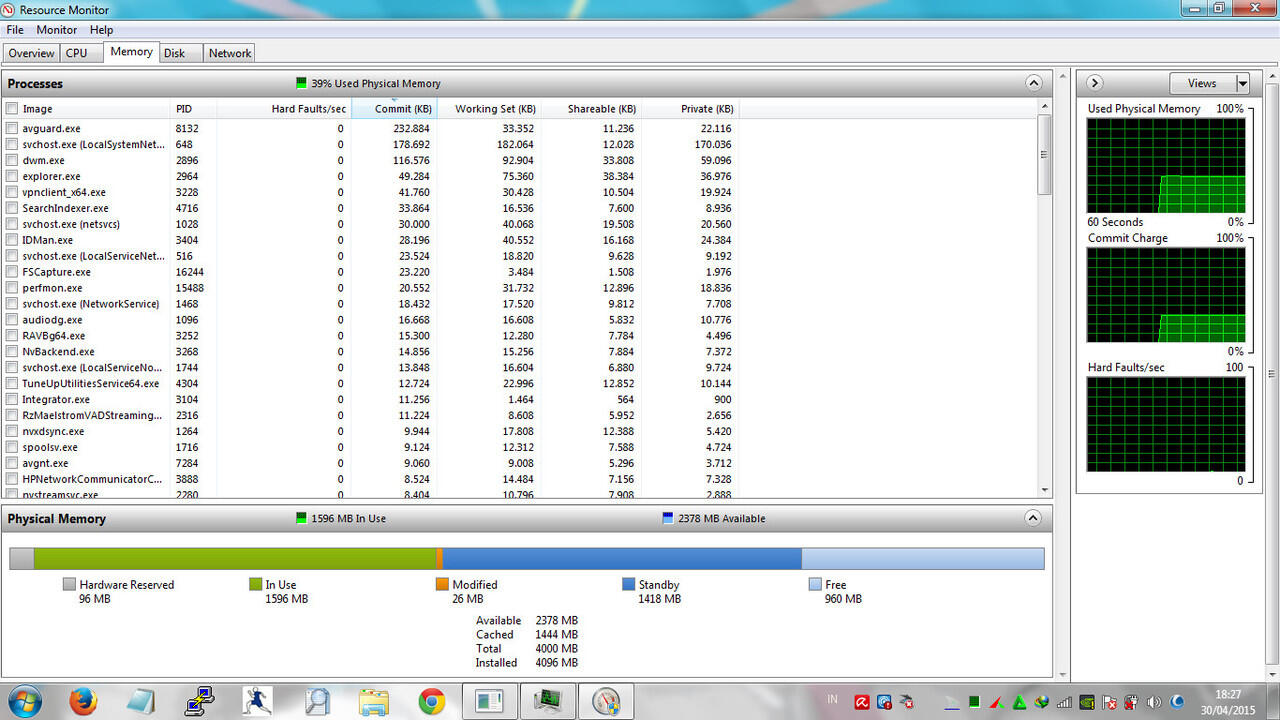Click the Resource Monitor taskbar button
This screenshot has width=1280, height=720.
click(606, 701)
